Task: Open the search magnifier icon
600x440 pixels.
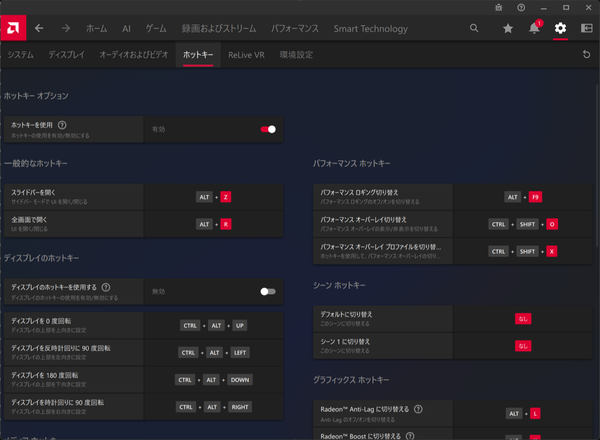Action: coord(474,28)
